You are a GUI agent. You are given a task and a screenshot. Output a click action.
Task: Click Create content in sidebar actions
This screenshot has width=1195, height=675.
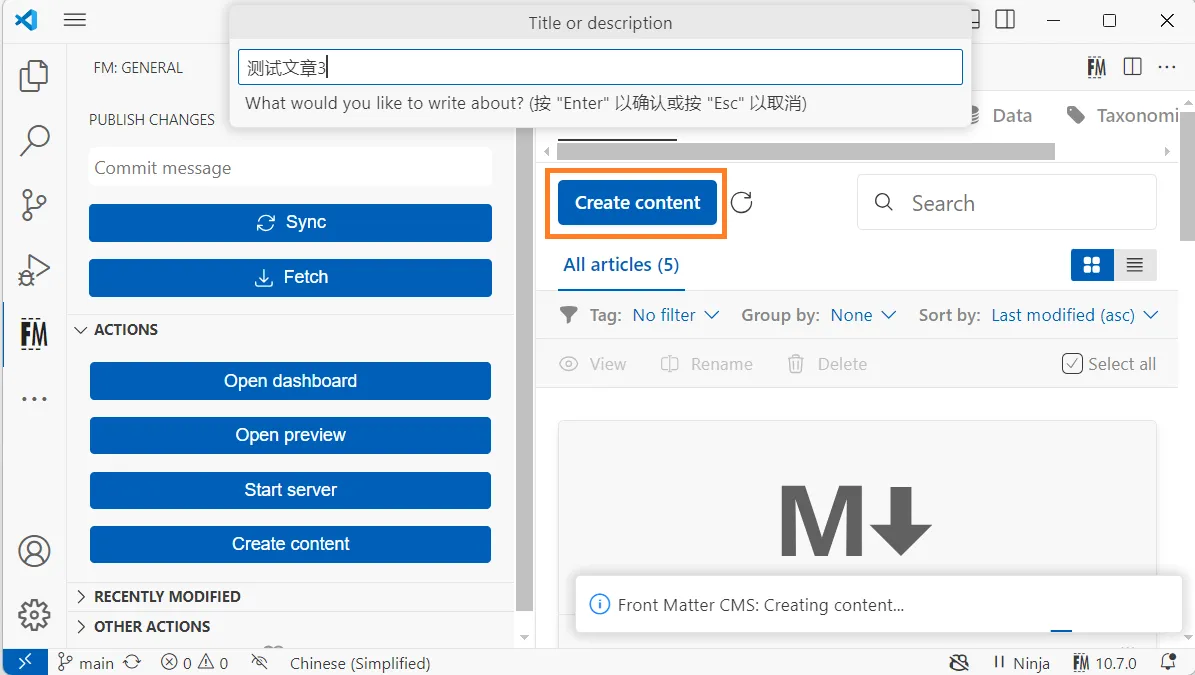point(290,544)
